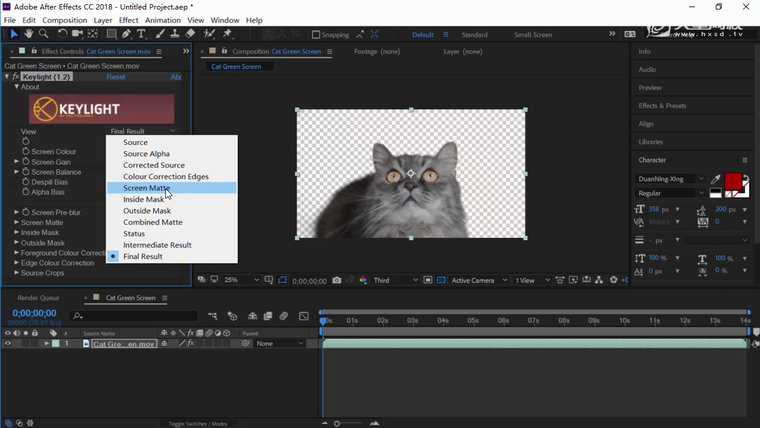Click the Graph Editor icon in the timeline
This screenshot has width=760, height=428.
pos(303,316)
